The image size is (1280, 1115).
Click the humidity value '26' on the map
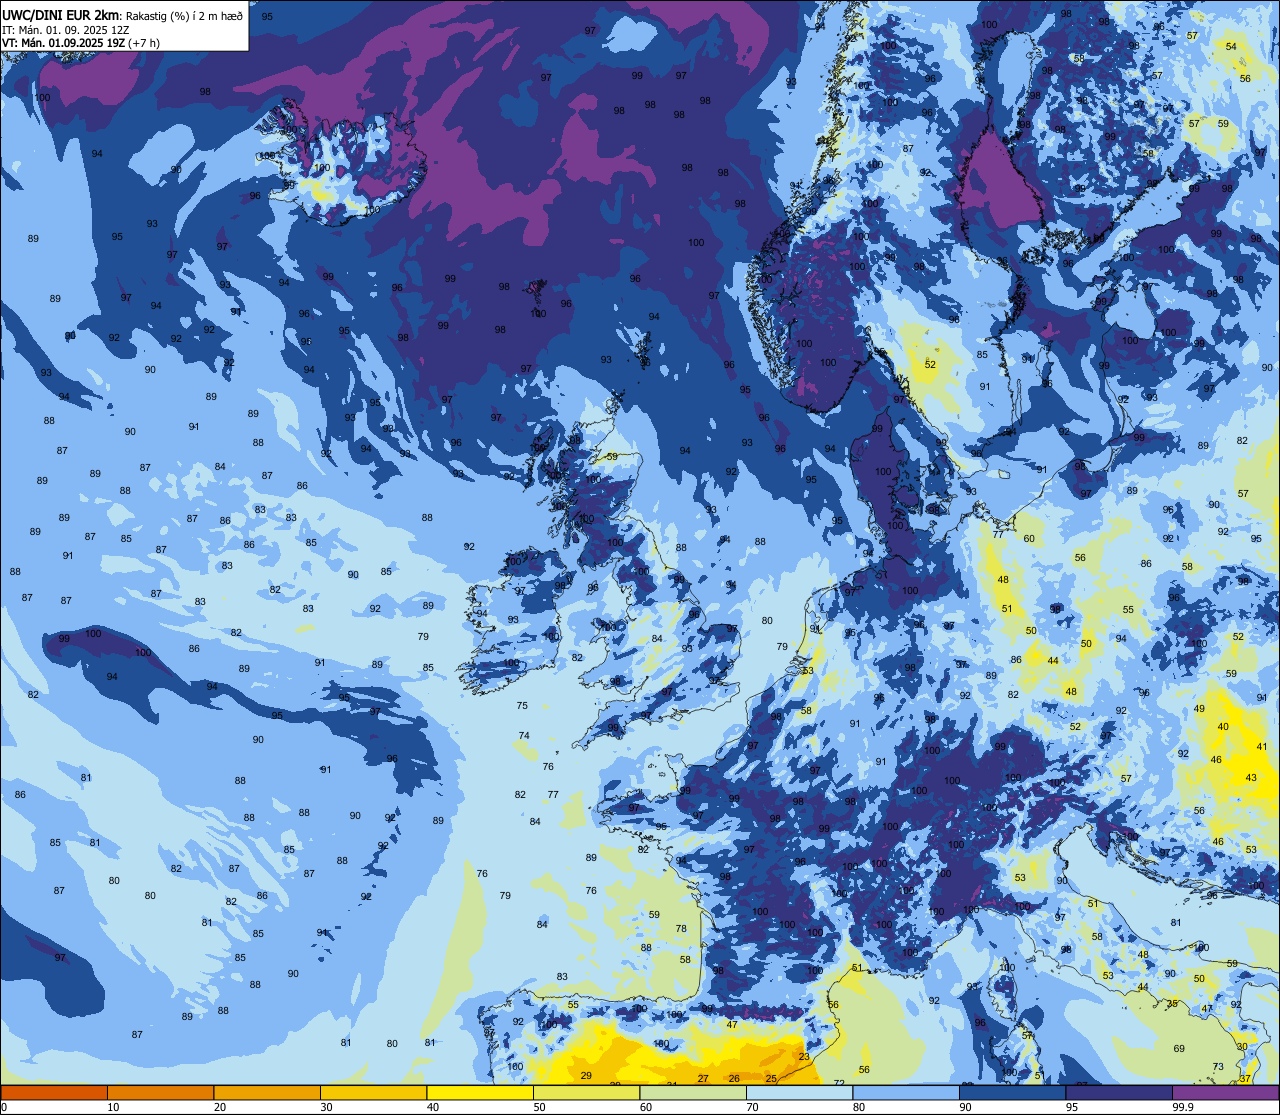[x=735, y=1078]
